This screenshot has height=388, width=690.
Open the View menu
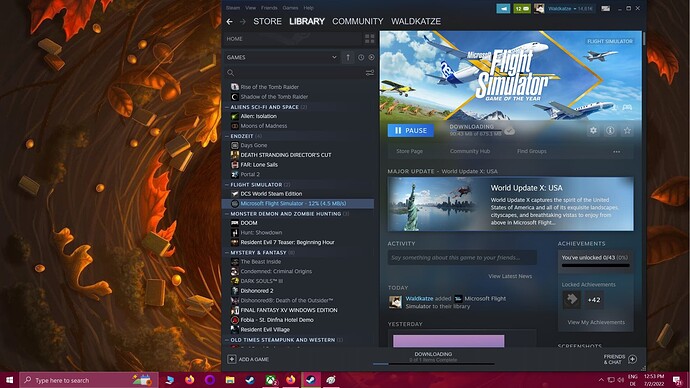(250, 8)
